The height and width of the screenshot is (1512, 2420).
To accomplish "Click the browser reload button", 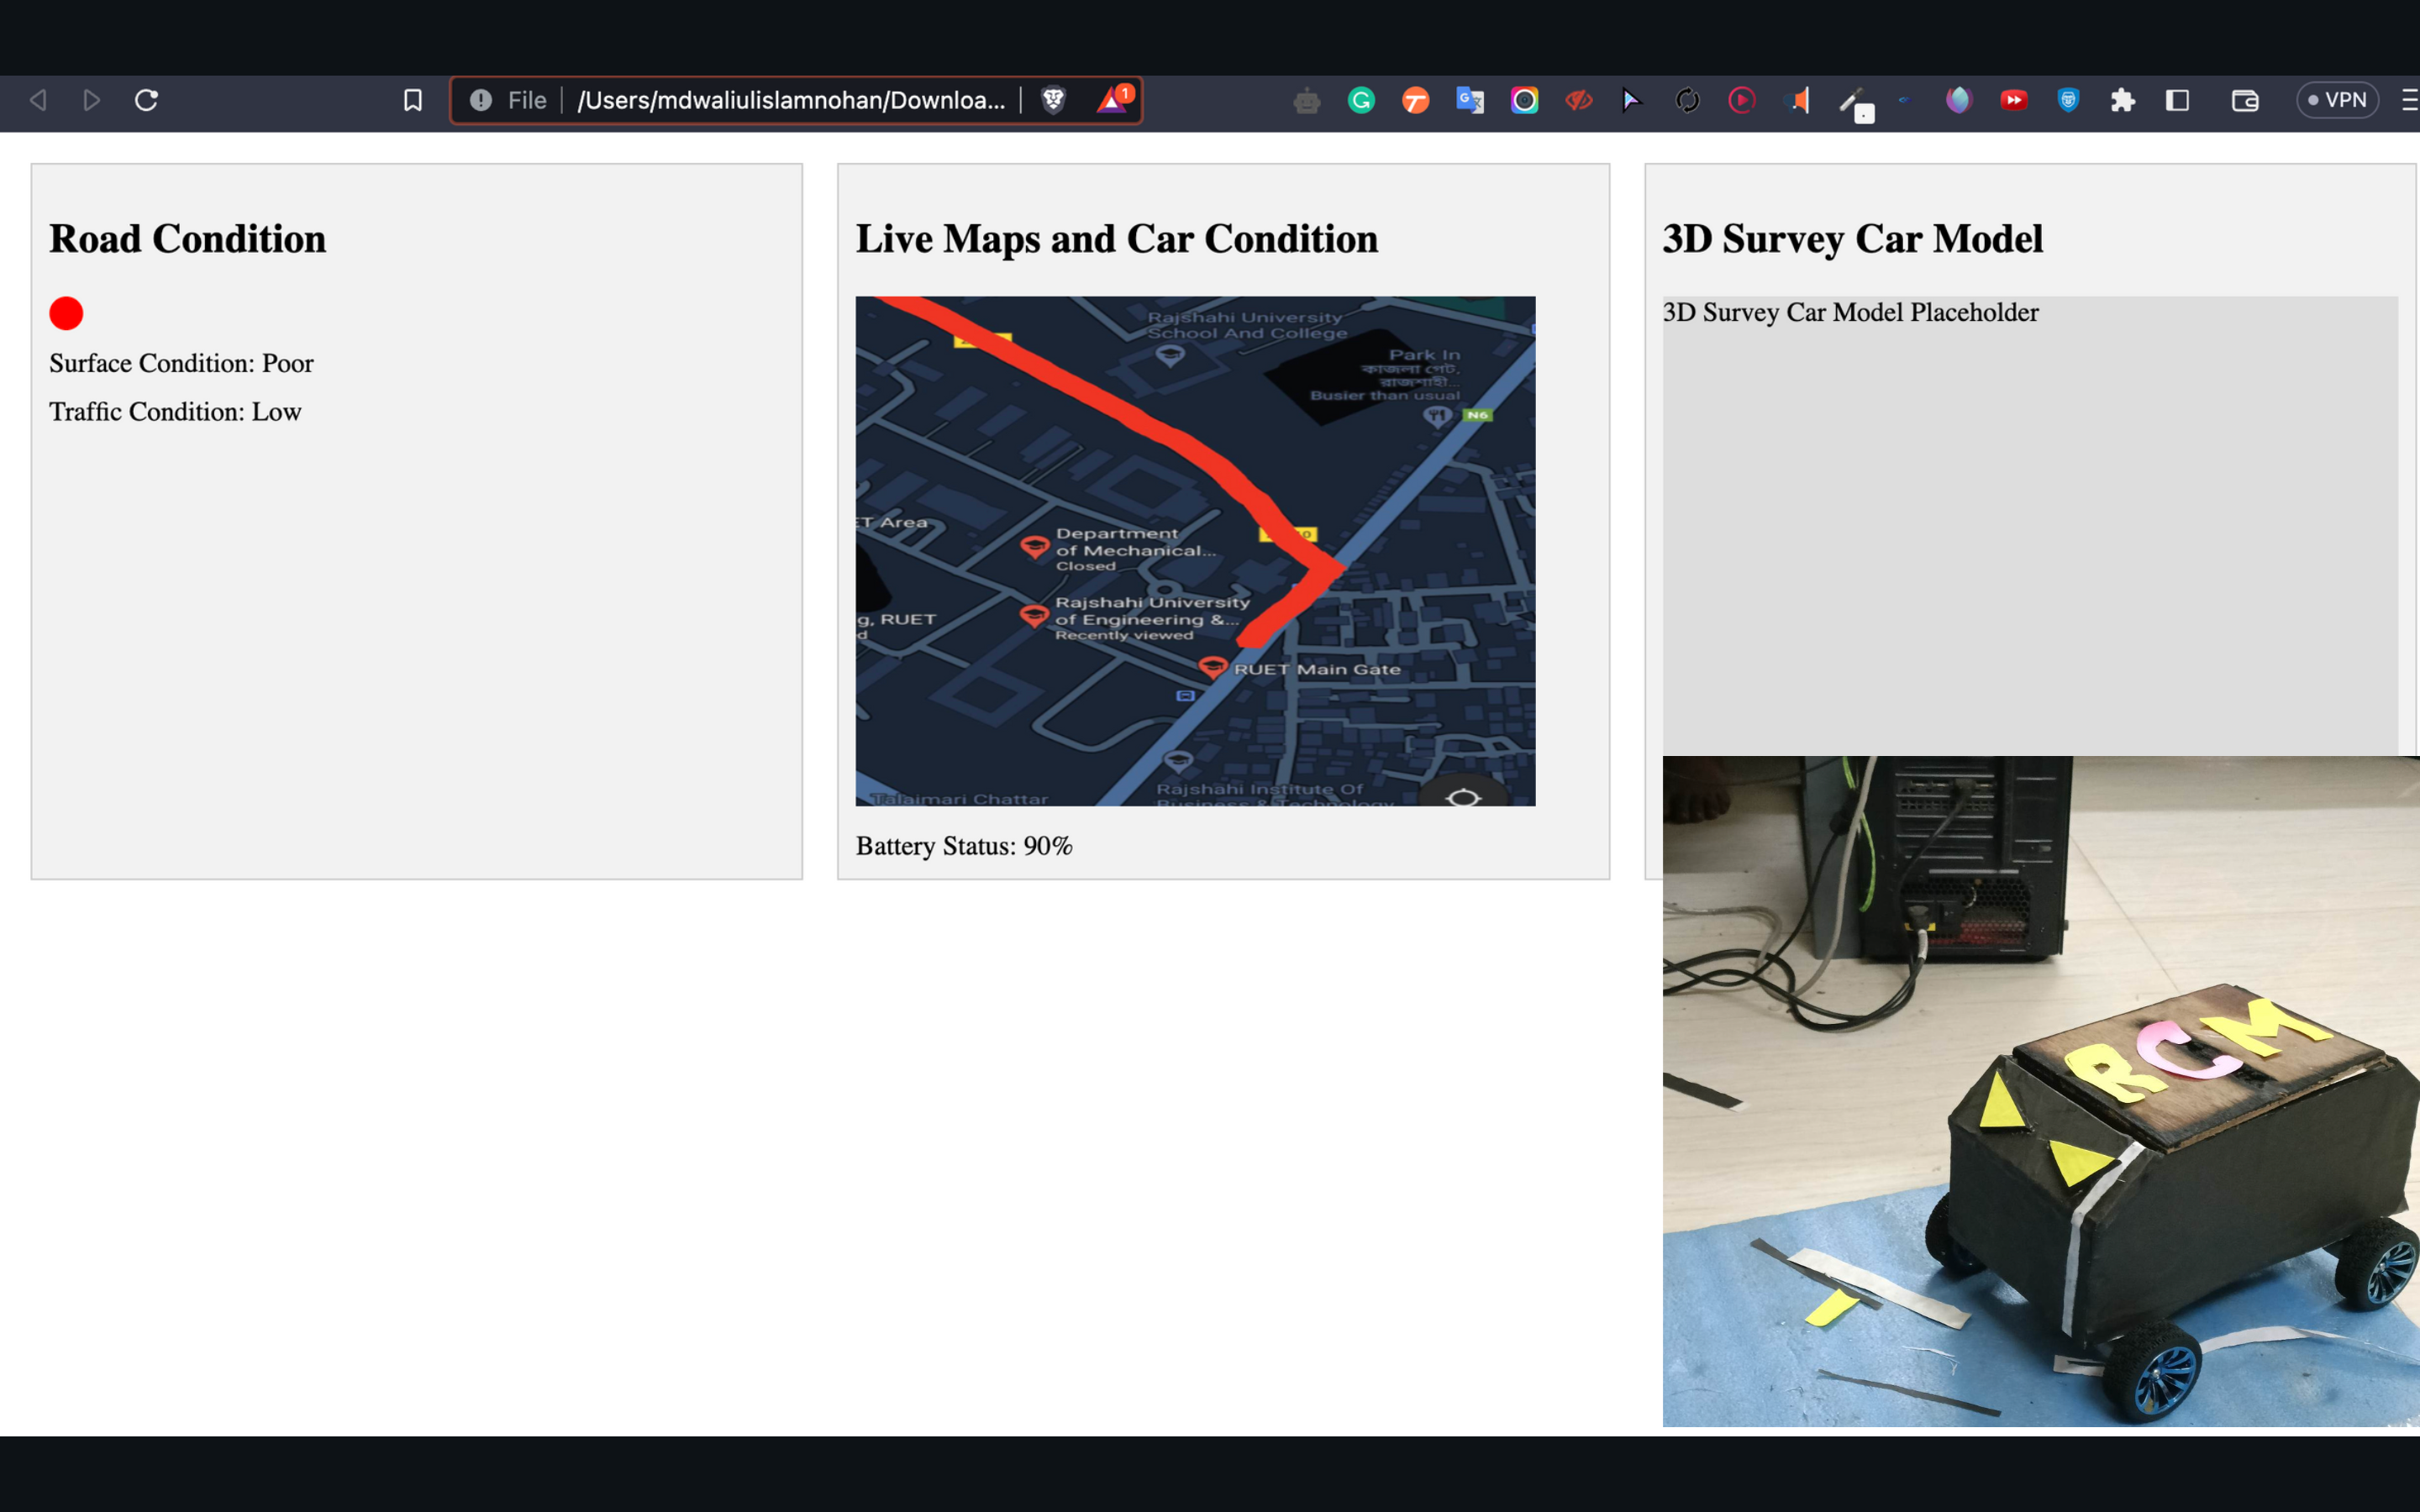I will (146, 100).
